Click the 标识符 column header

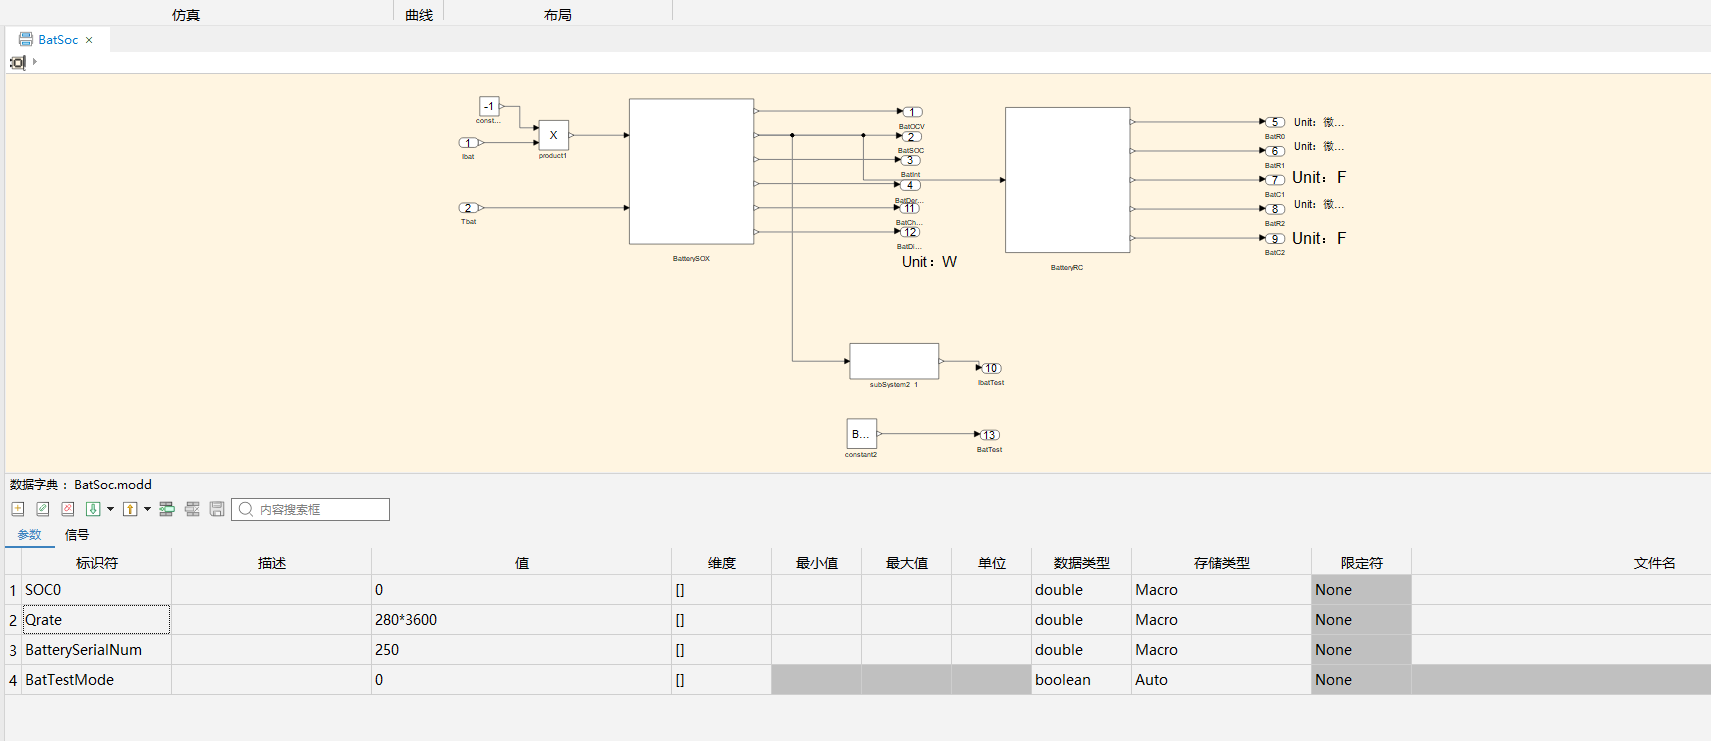[x=97, y=563]
